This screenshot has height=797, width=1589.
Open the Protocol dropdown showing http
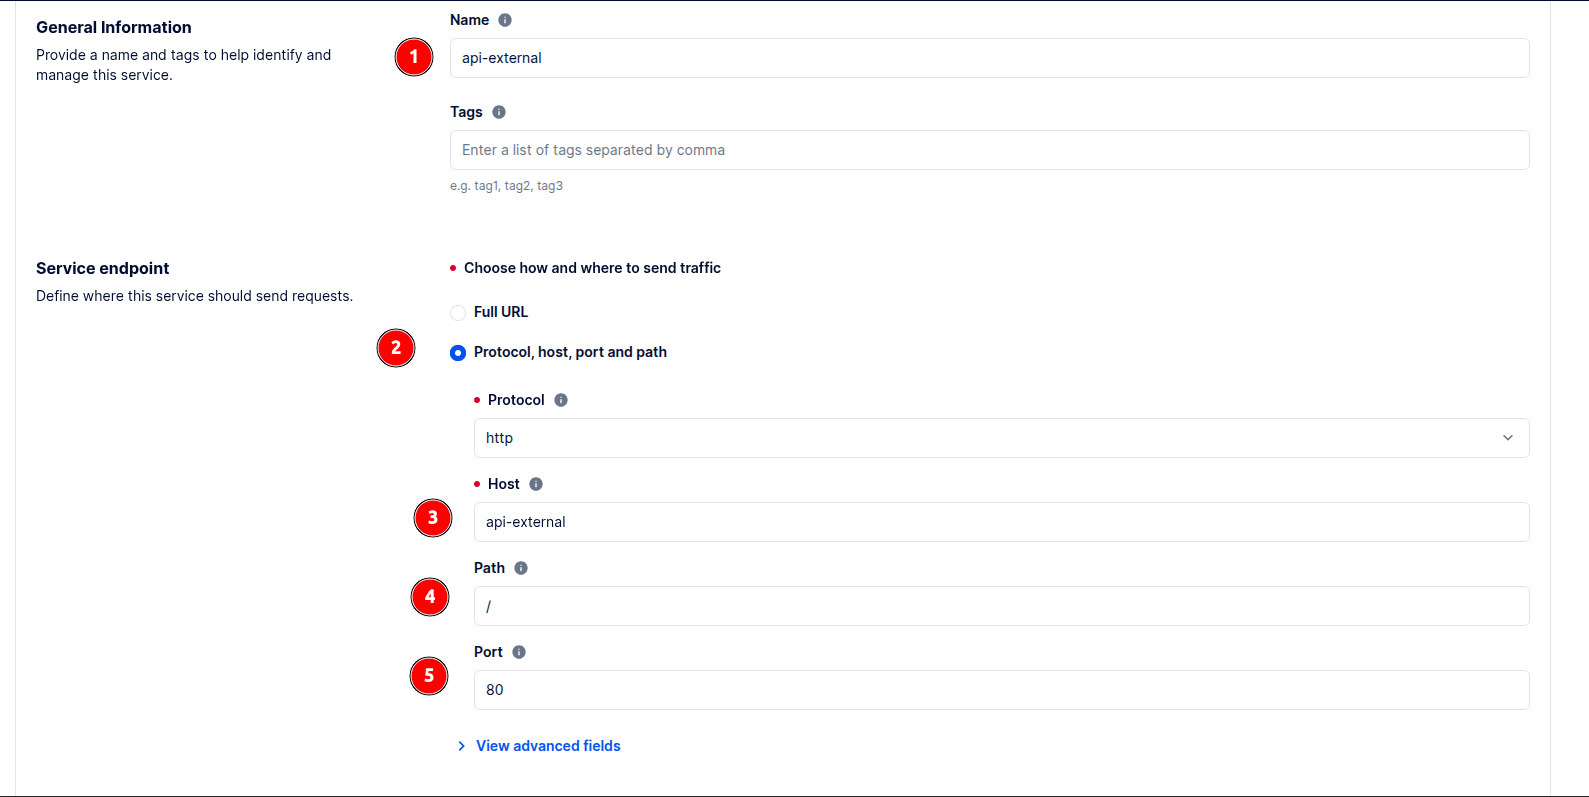click(x=1000, y=438)
